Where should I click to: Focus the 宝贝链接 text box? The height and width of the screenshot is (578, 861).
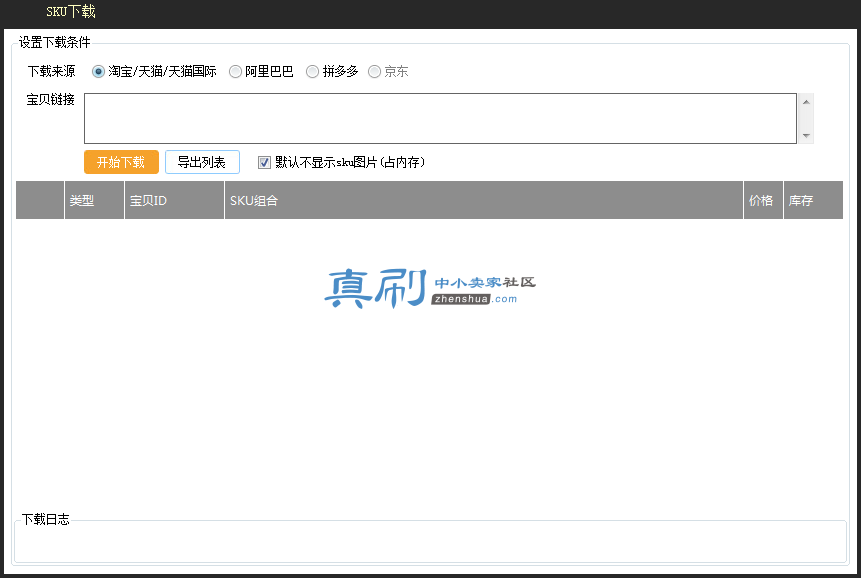440,119
